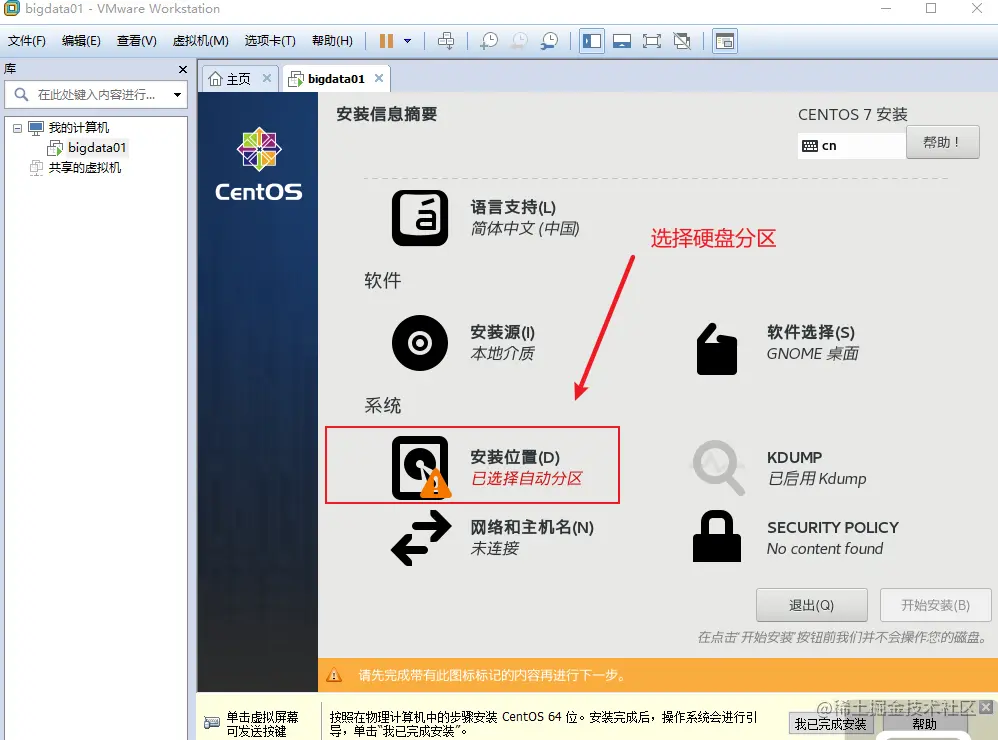Open KDUMP magnifier icon
Screen dimensions: 998x740
tap(719, 468)
